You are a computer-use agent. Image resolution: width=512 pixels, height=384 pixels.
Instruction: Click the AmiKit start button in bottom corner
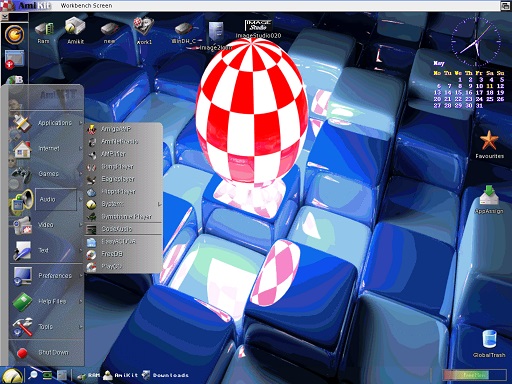[12, 376]
